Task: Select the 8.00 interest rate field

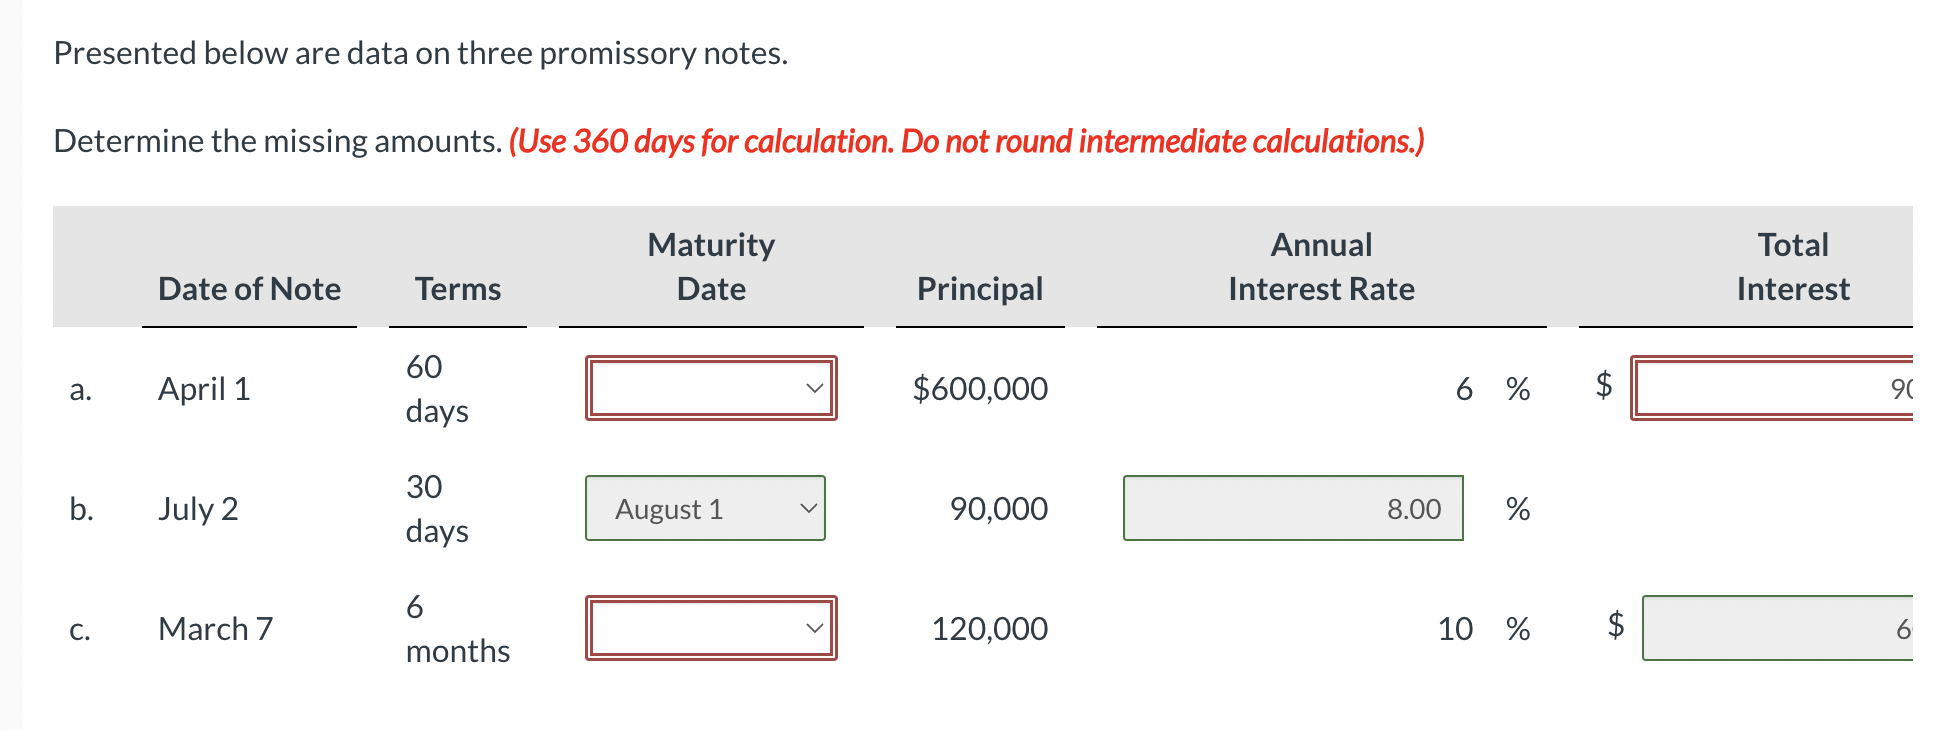Action: tap(1293, 509)
